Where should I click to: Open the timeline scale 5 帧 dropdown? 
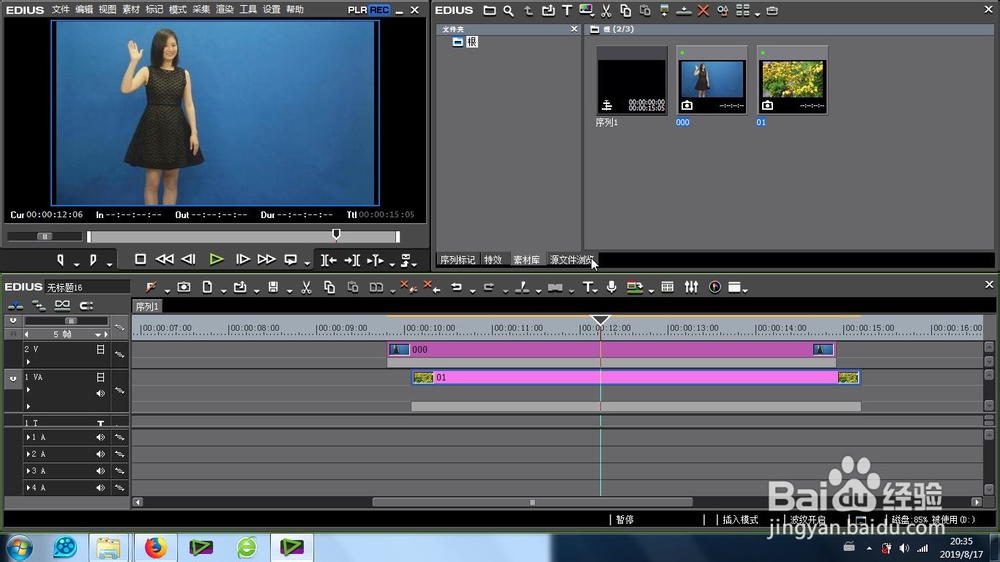pyautogui.click(x=98, y=334)
